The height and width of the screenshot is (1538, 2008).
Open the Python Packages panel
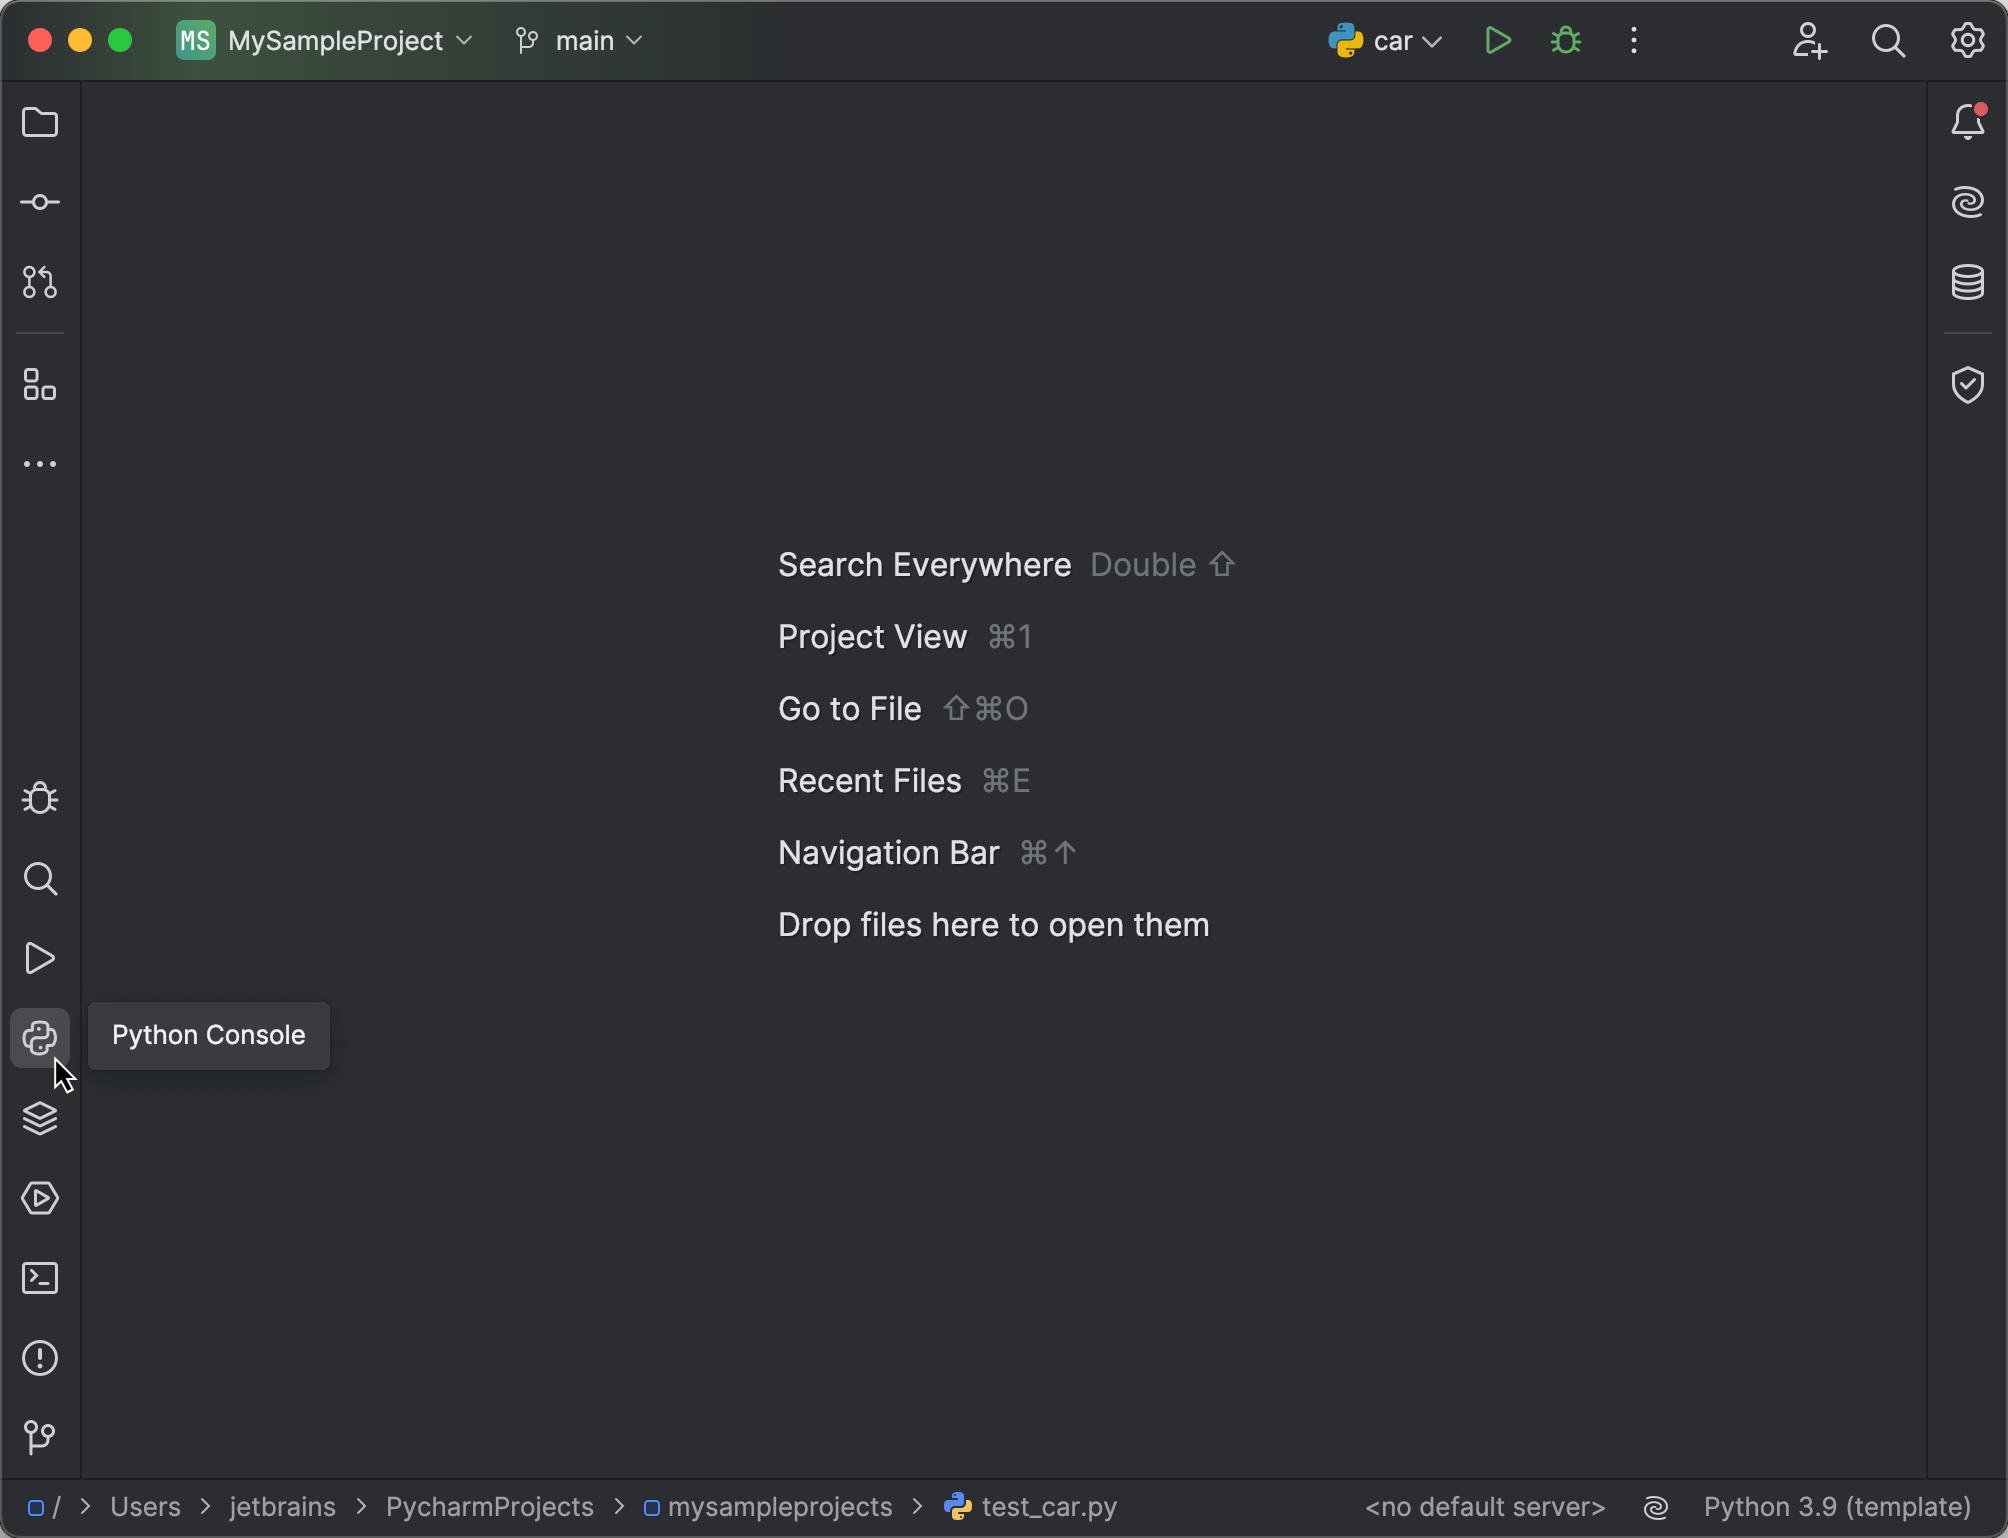[x=40, y=1118]
